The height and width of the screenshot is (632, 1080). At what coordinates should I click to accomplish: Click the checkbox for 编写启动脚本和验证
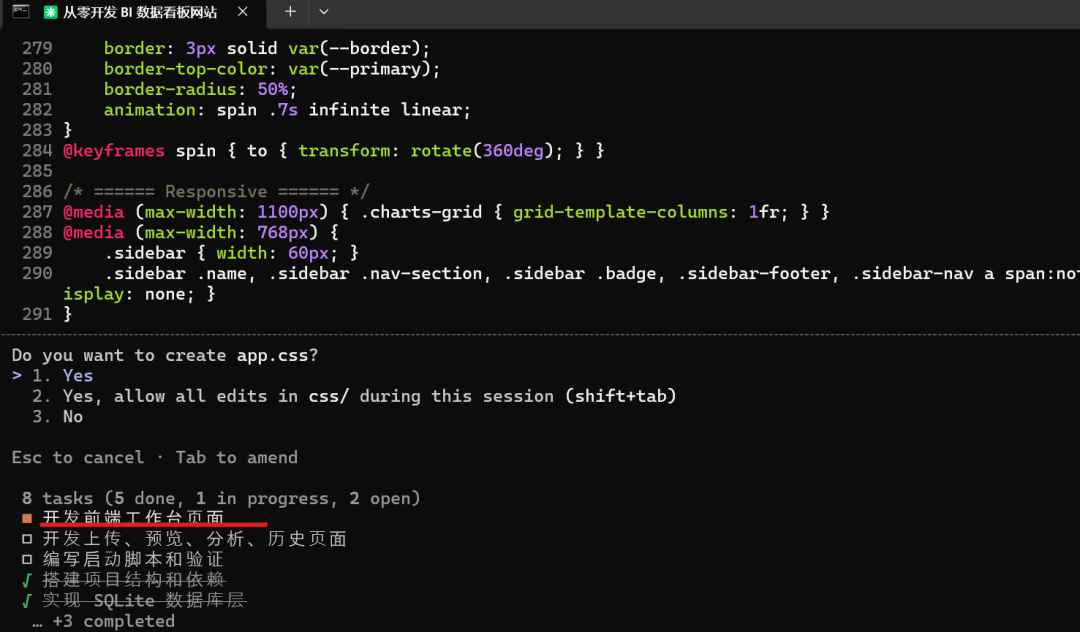click(x=27, y=559)
